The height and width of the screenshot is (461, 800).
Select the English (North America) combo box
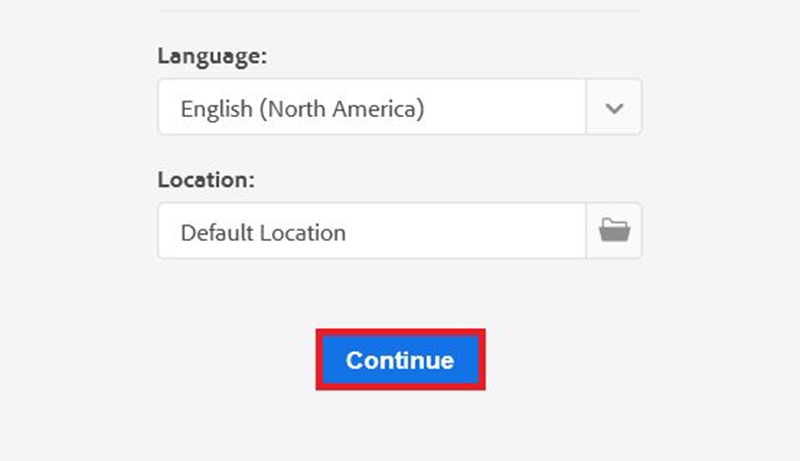[399, 107]
